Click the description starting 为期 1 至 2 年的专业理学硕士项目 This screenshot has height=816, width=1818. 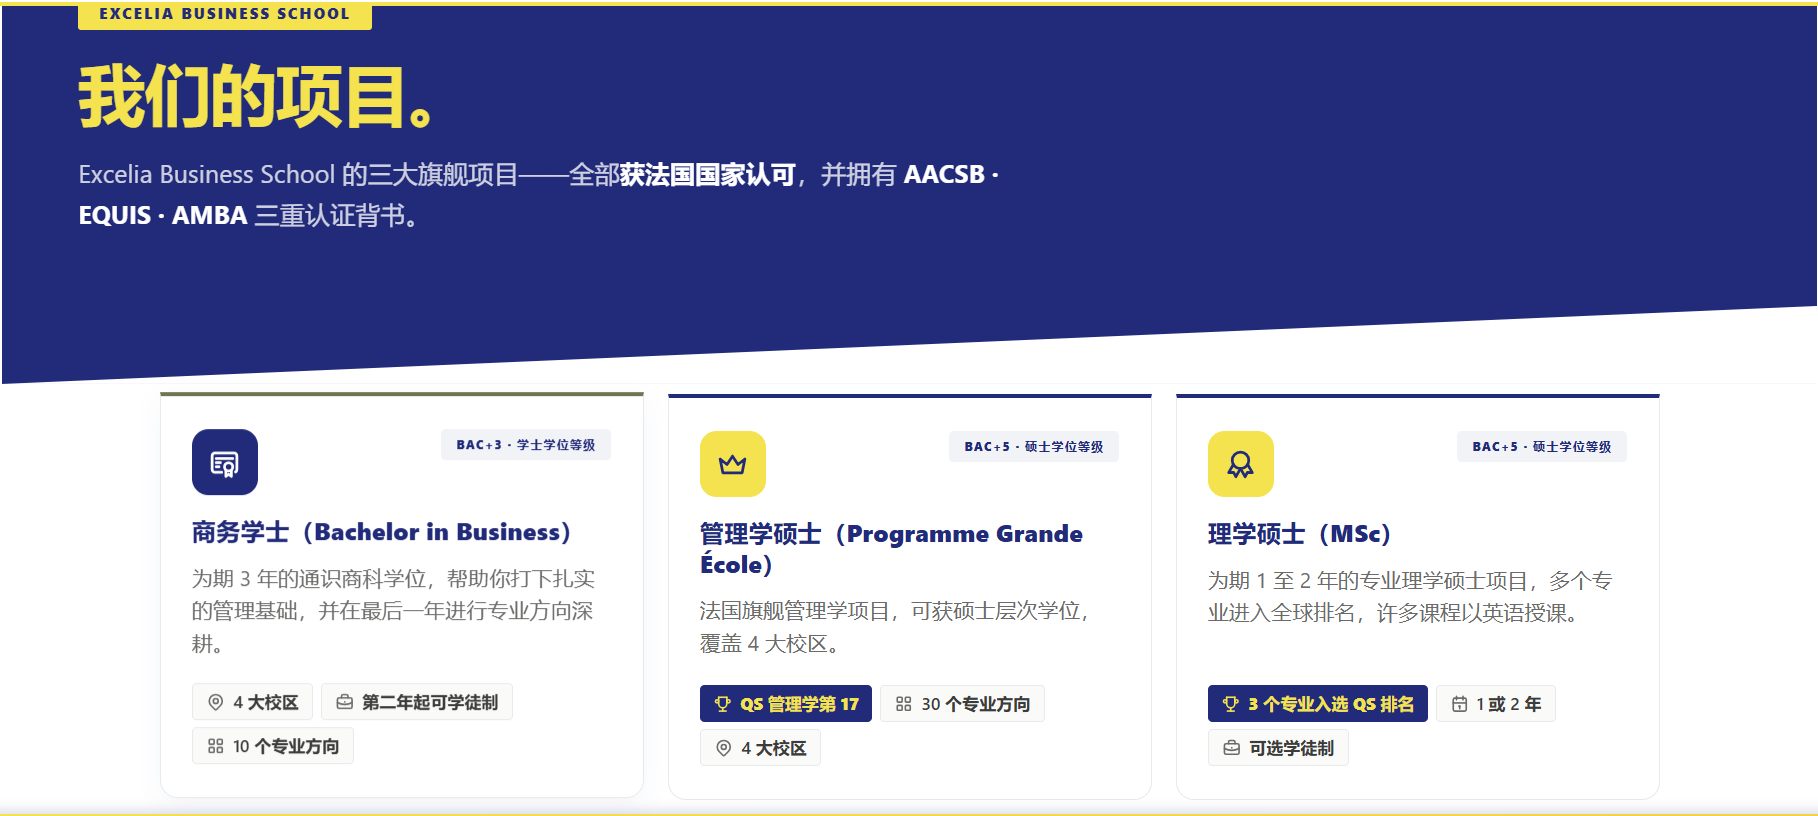coord(1410,597)
